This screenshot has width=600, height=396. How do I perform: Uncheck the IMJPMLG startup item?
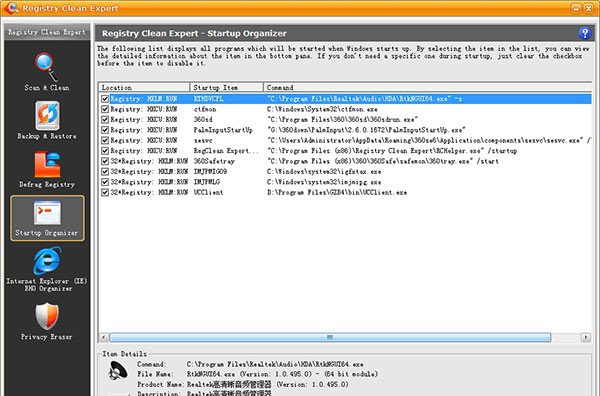(x=105, y=182)
